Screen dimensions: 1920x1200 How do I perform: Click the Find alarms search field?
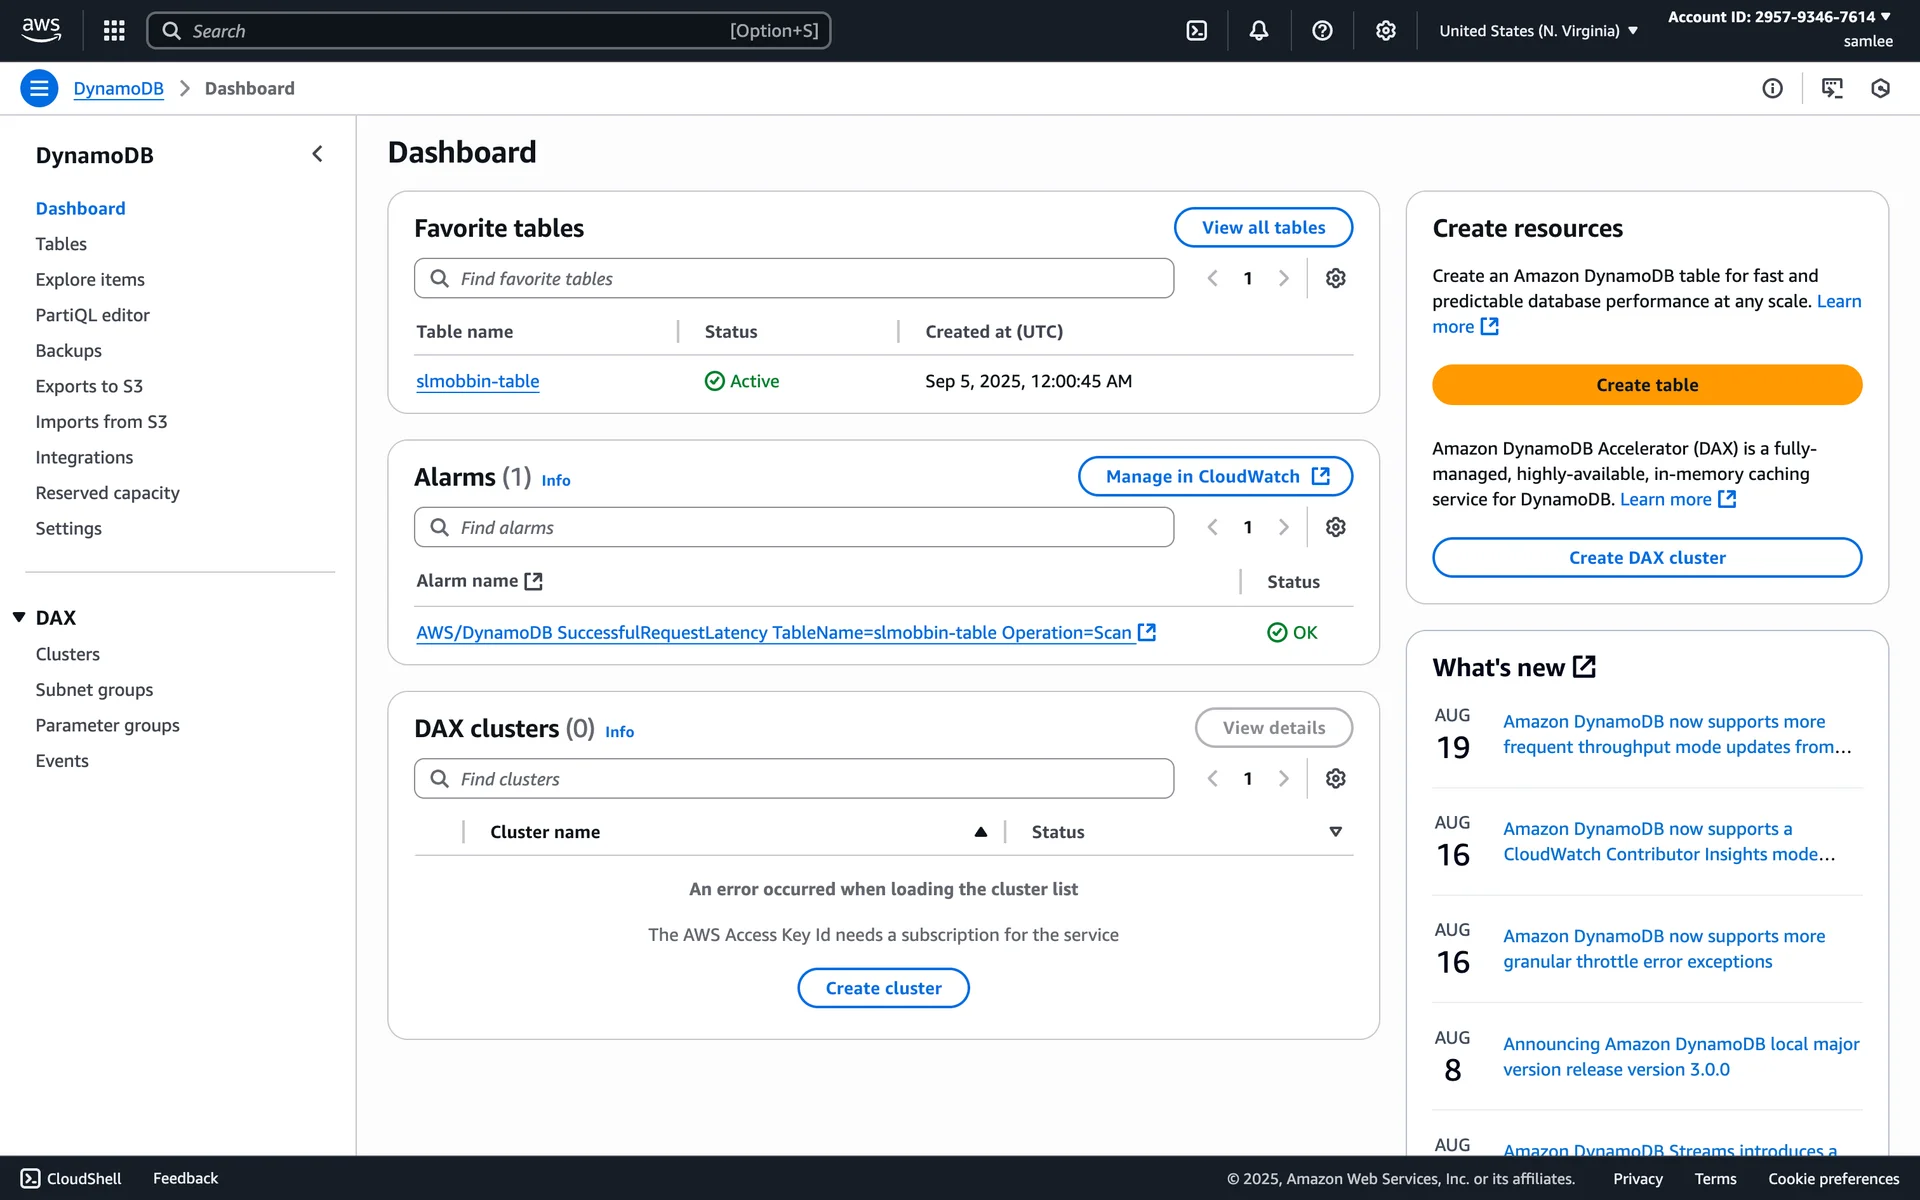(794, 527)
